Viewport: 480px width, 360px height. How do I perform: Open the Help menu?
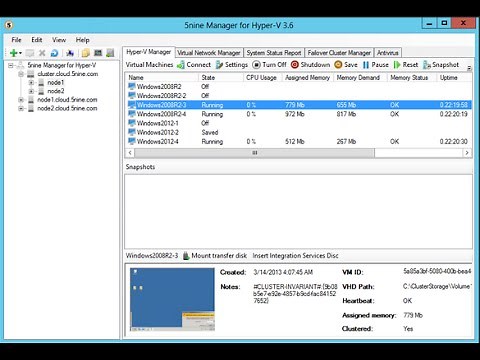tap(82, 40)
